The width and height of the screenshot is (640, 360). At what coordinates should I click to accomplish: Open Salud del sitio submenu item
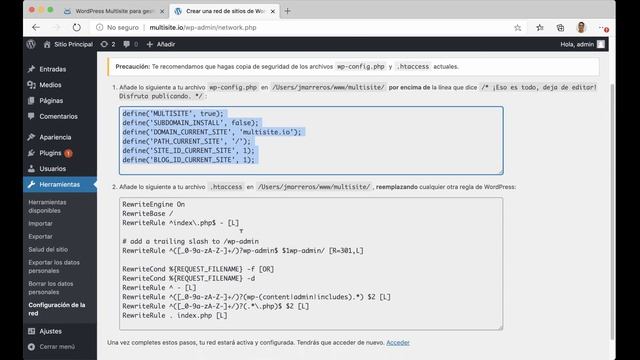coord(48,249)
